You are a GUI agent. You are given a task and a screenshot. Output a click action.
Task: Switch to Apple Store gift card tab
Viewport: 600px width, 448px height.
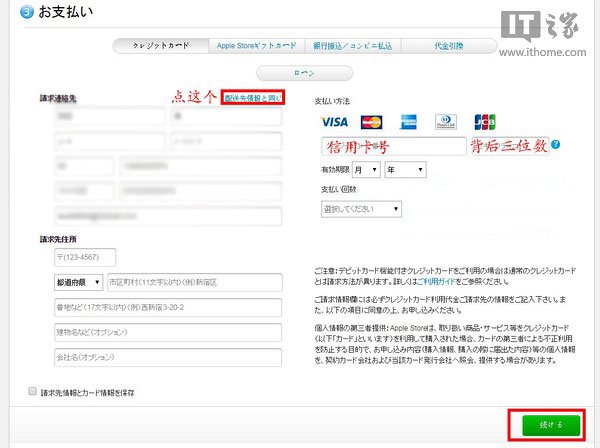click(x=257, y=46)
